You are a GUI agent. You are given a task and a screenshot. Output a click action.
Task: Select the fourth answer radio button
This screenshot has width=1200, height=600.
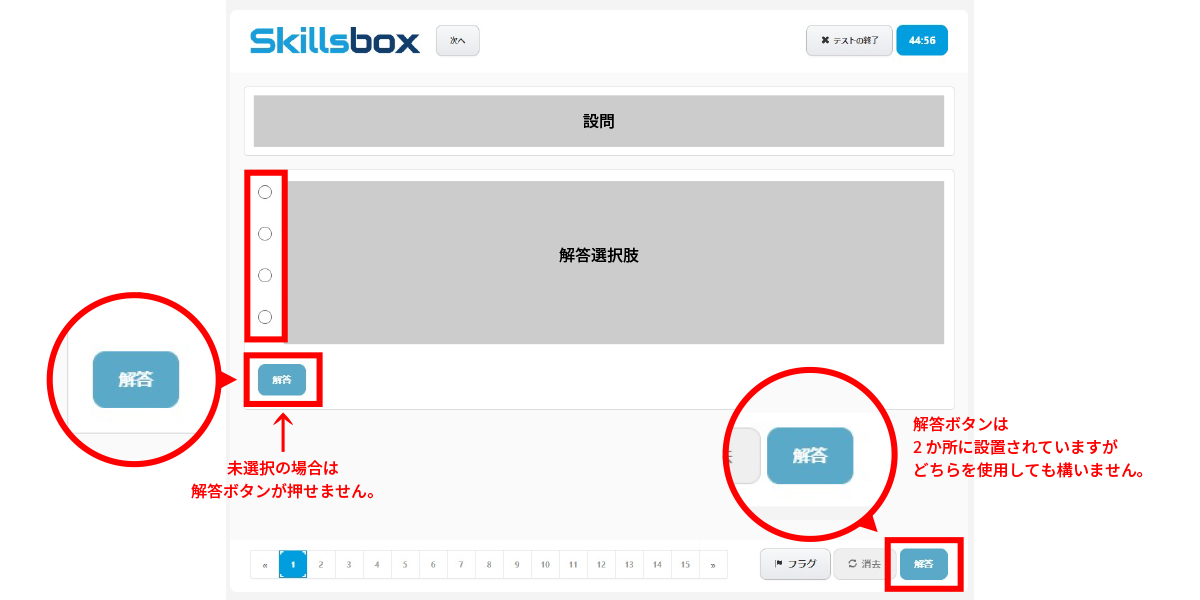[x=265, y=317]
